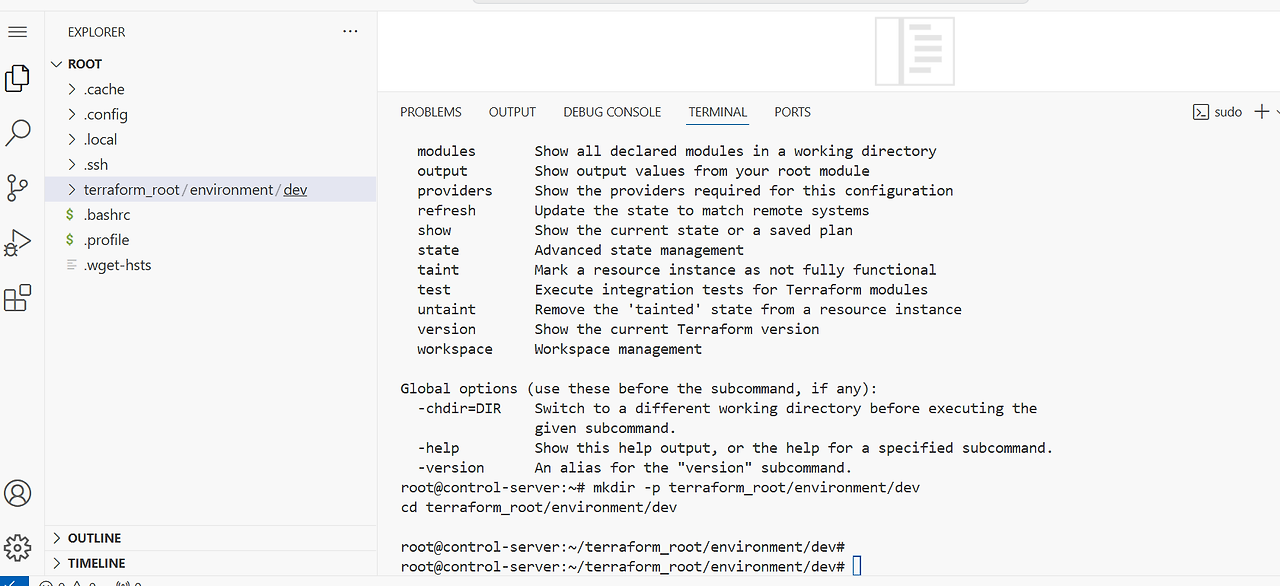This screenshot has height=586, width=1280.
Task: Select the sudo terminal in the terminal list
Action: [x=1217, y=111]
